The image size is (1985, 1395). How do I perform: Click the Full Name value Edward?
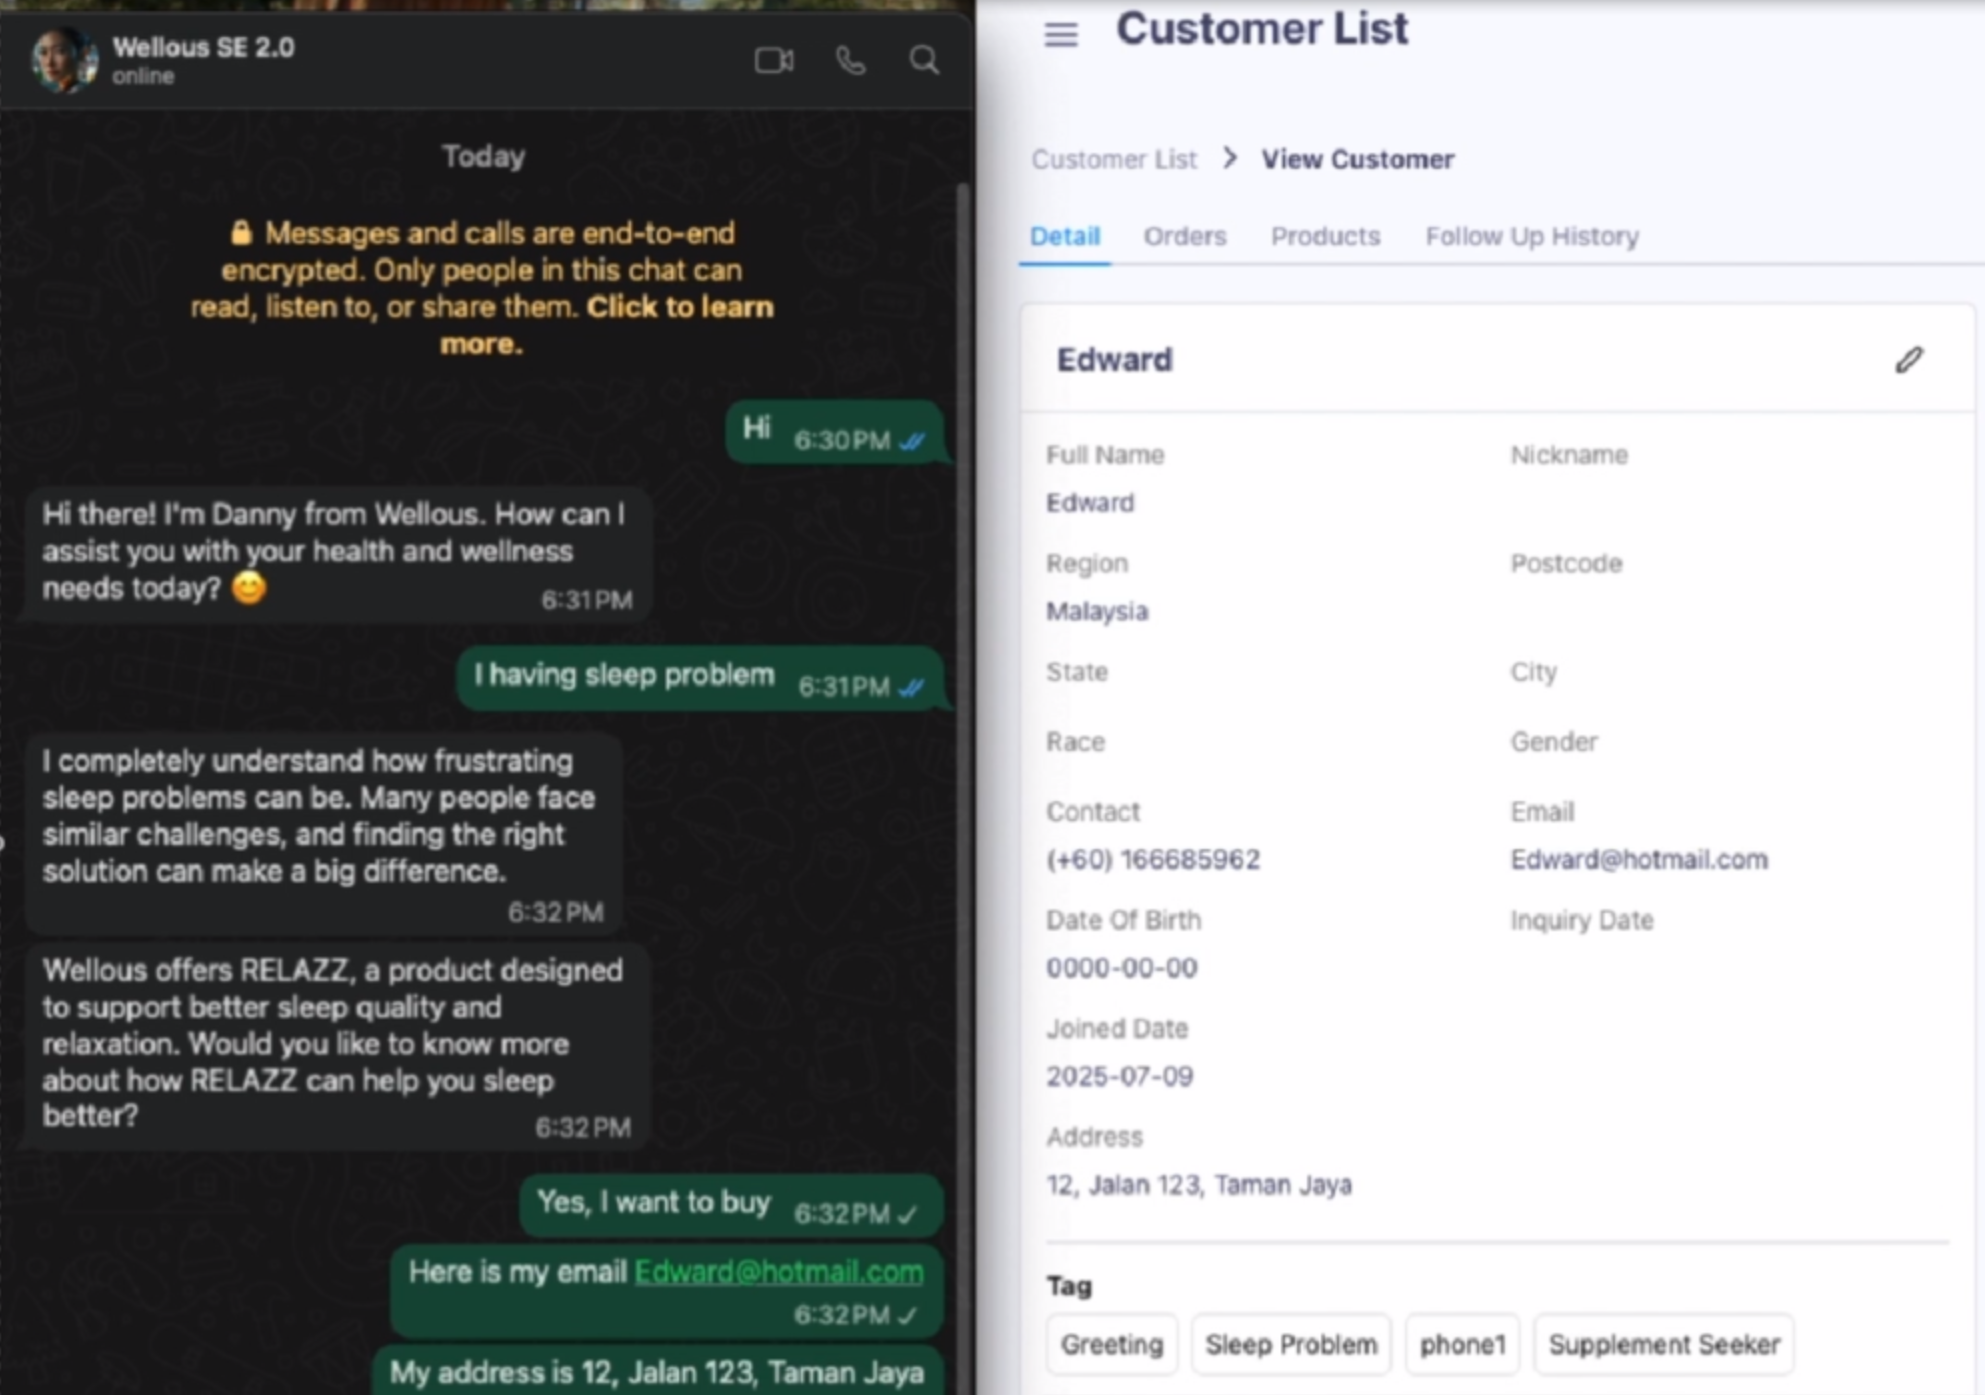click(x=1090, y=502)
